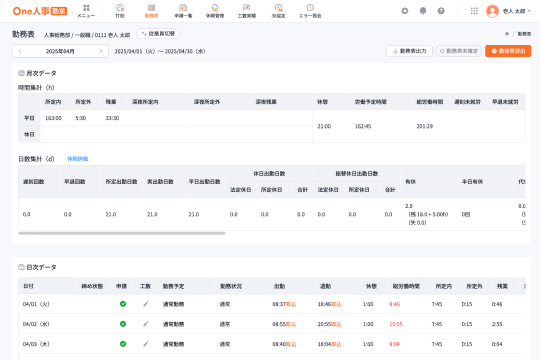
Task: Open the help question-mark icon
Action: [441, 11]
